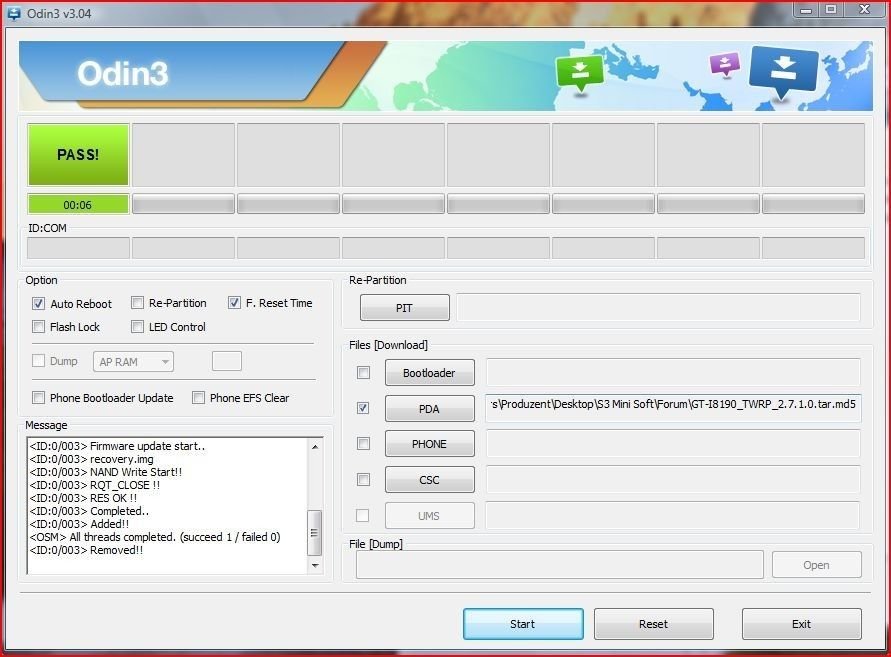Click the green download icon in banner
The width and height of the screenshot is (891, 657).
(x=580, y=73)
